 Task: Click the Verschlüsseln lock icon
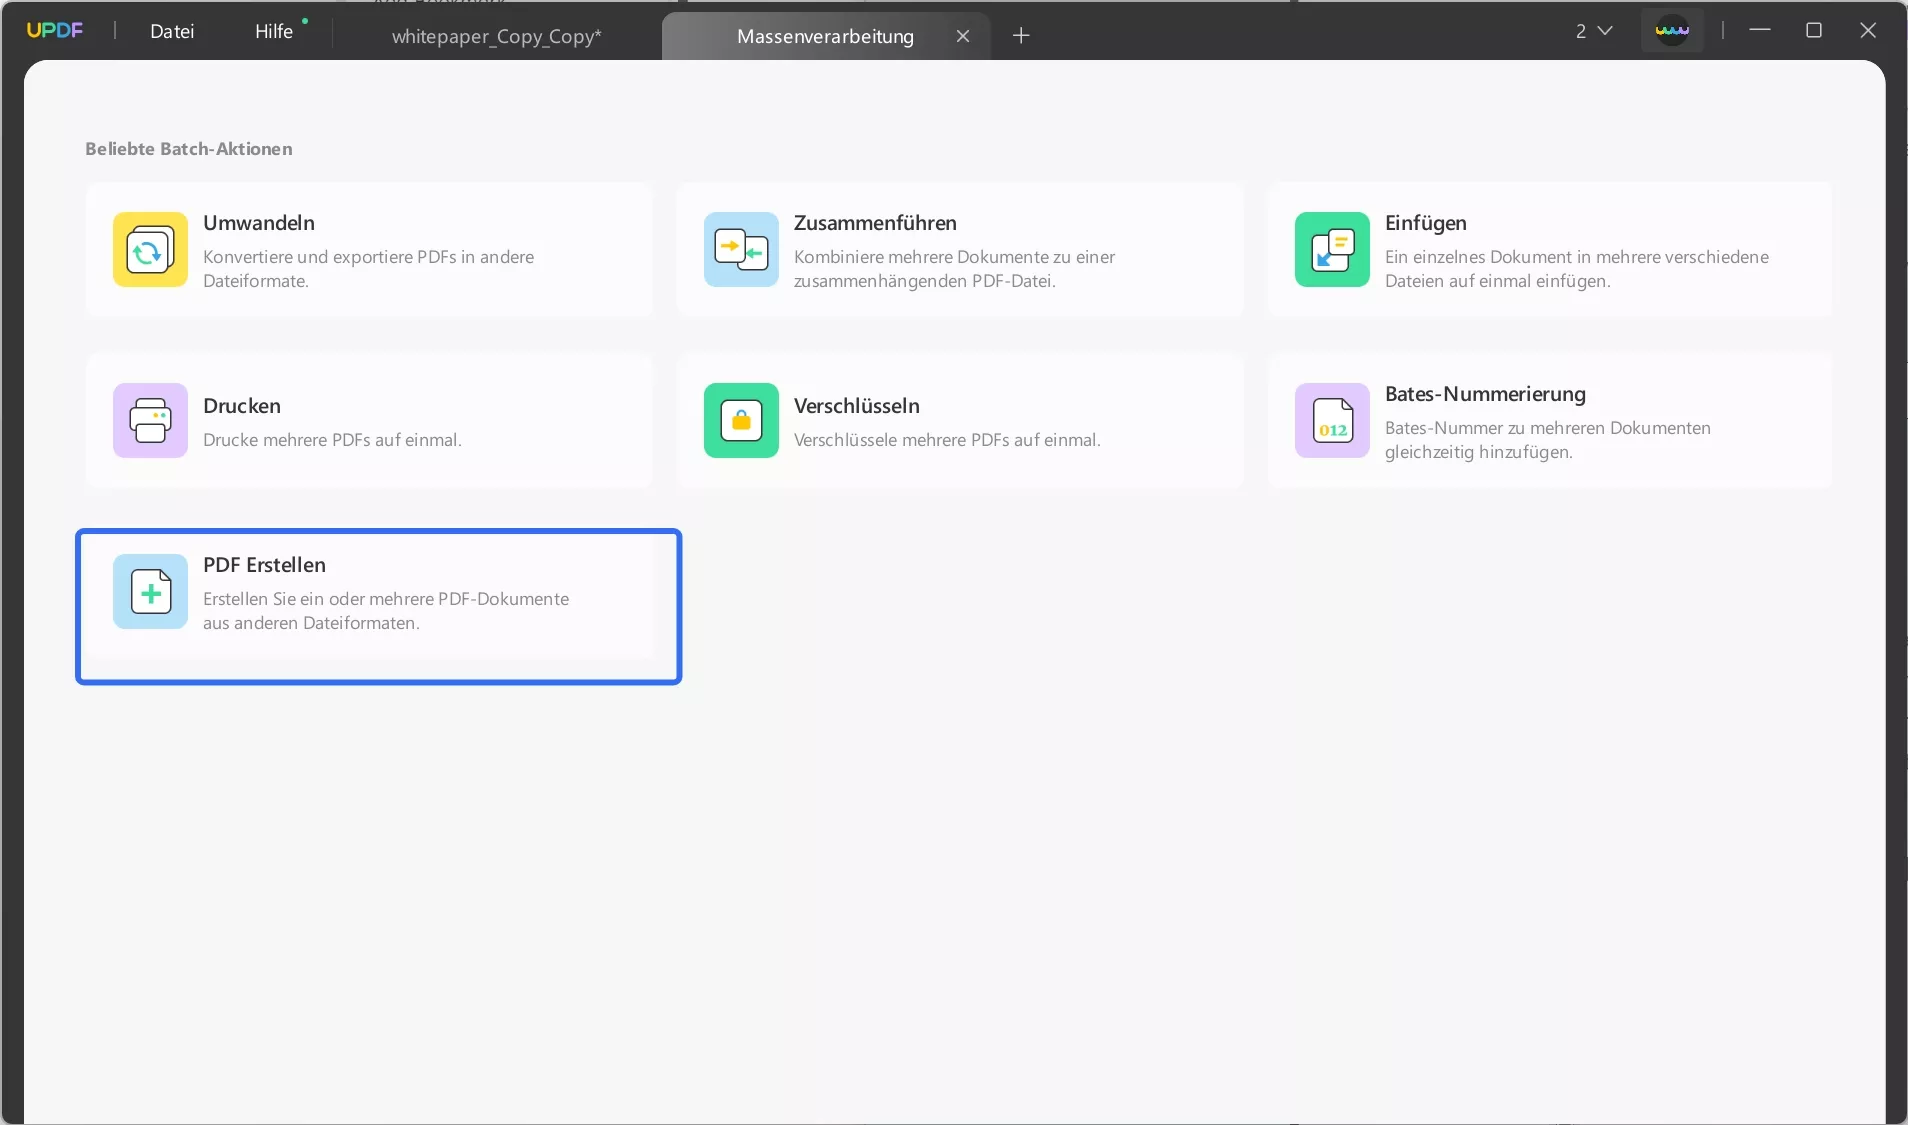click(x=741, y=420)
